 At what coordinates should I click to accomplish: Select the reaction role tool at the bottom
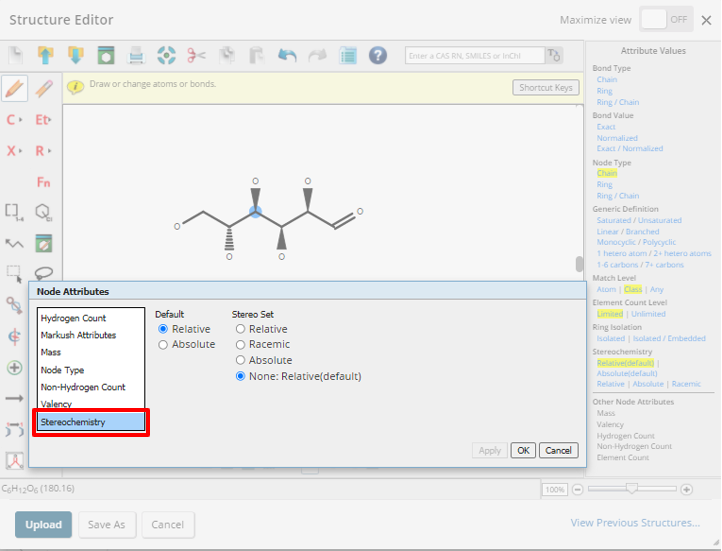[x=14, y=460]
